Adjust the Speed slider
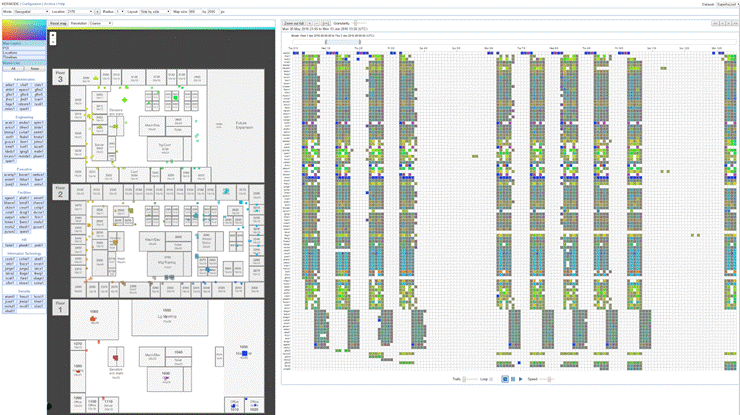The width and height of the screenshot is (740, 415). click(550, 379)
